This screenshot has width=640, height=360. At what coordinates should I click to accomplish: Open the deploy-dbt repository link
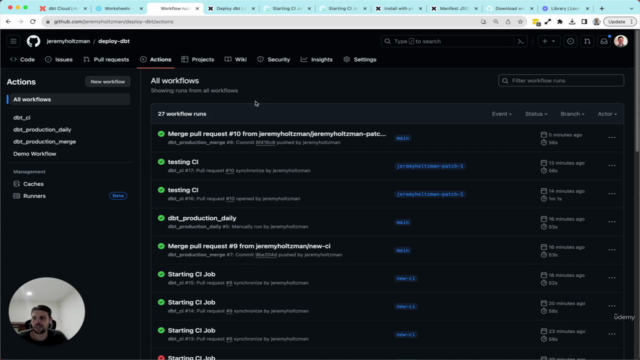tap(114, 41)
